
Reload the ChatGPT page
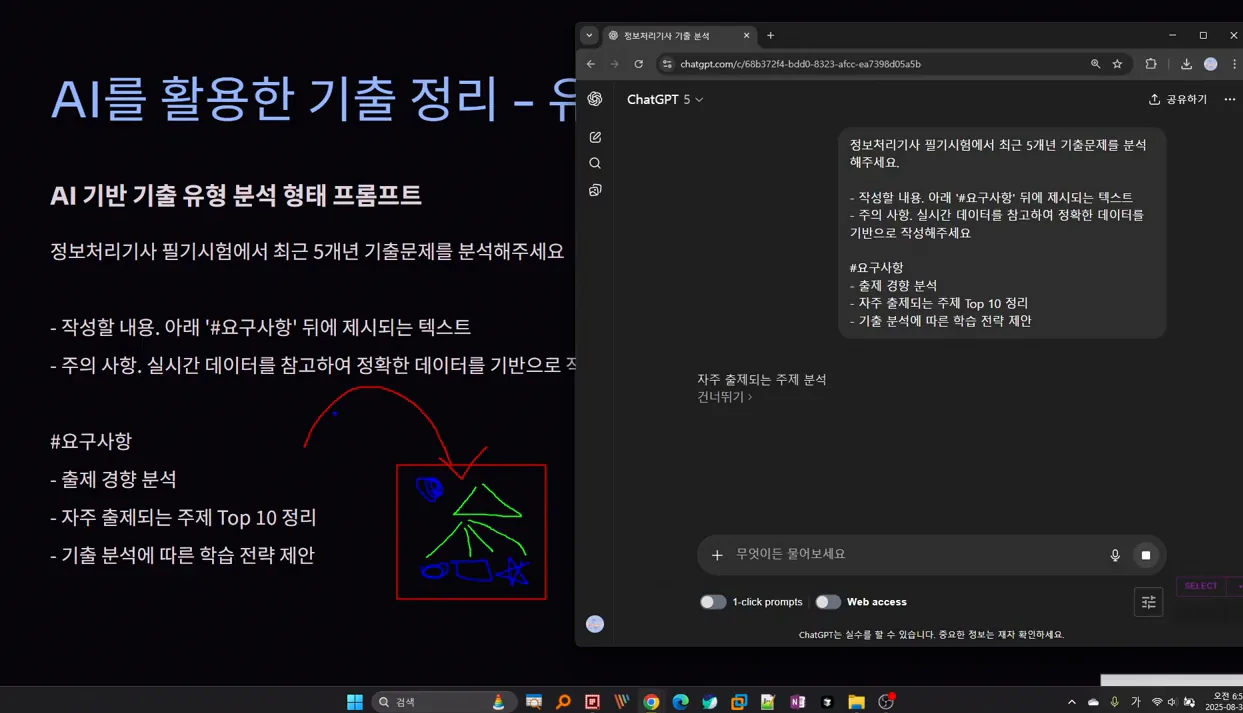pos(639,64)
